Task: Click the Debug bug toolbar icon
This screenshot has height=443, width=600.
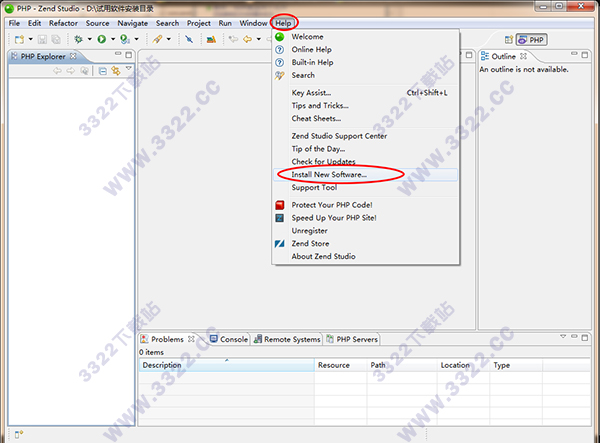Action: (78, 39)
